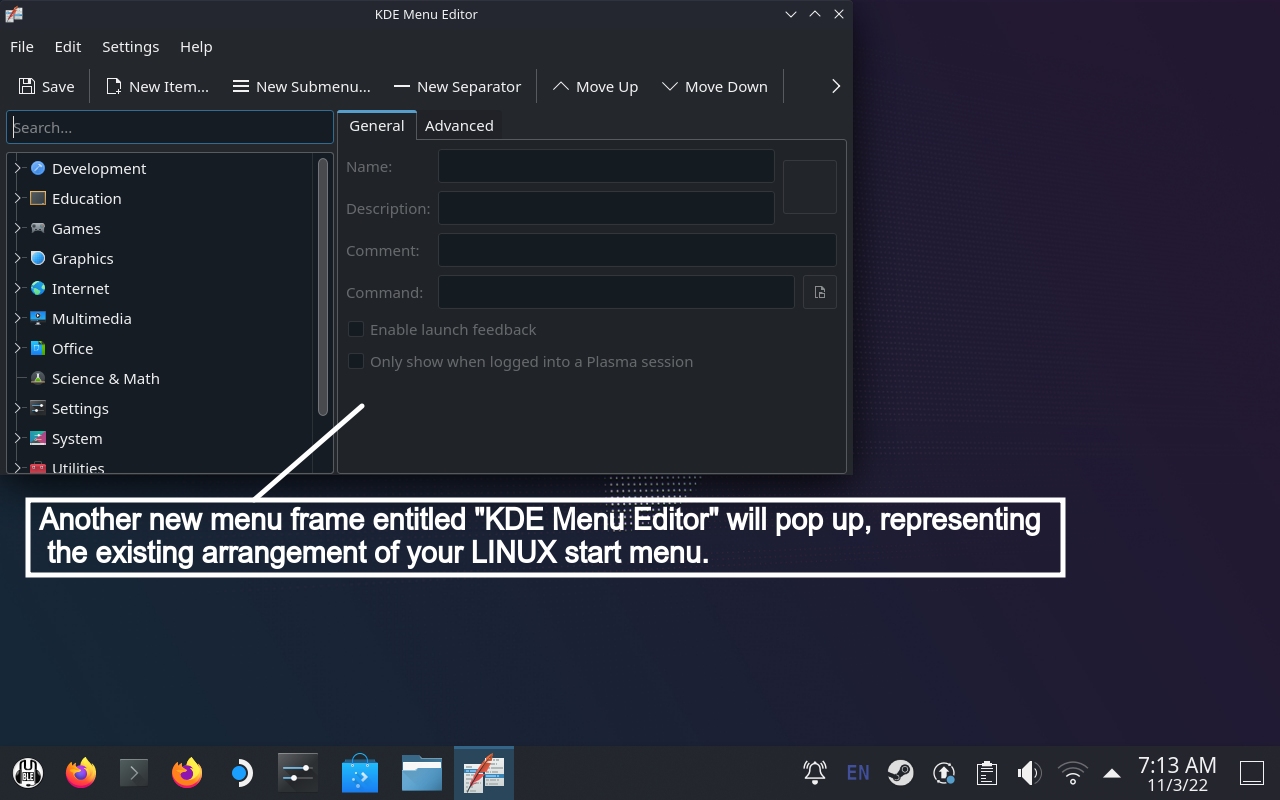Click the Save toolbar button
Image resolution: width=1280 pixels, height=800 pixels.
(46, 86)
